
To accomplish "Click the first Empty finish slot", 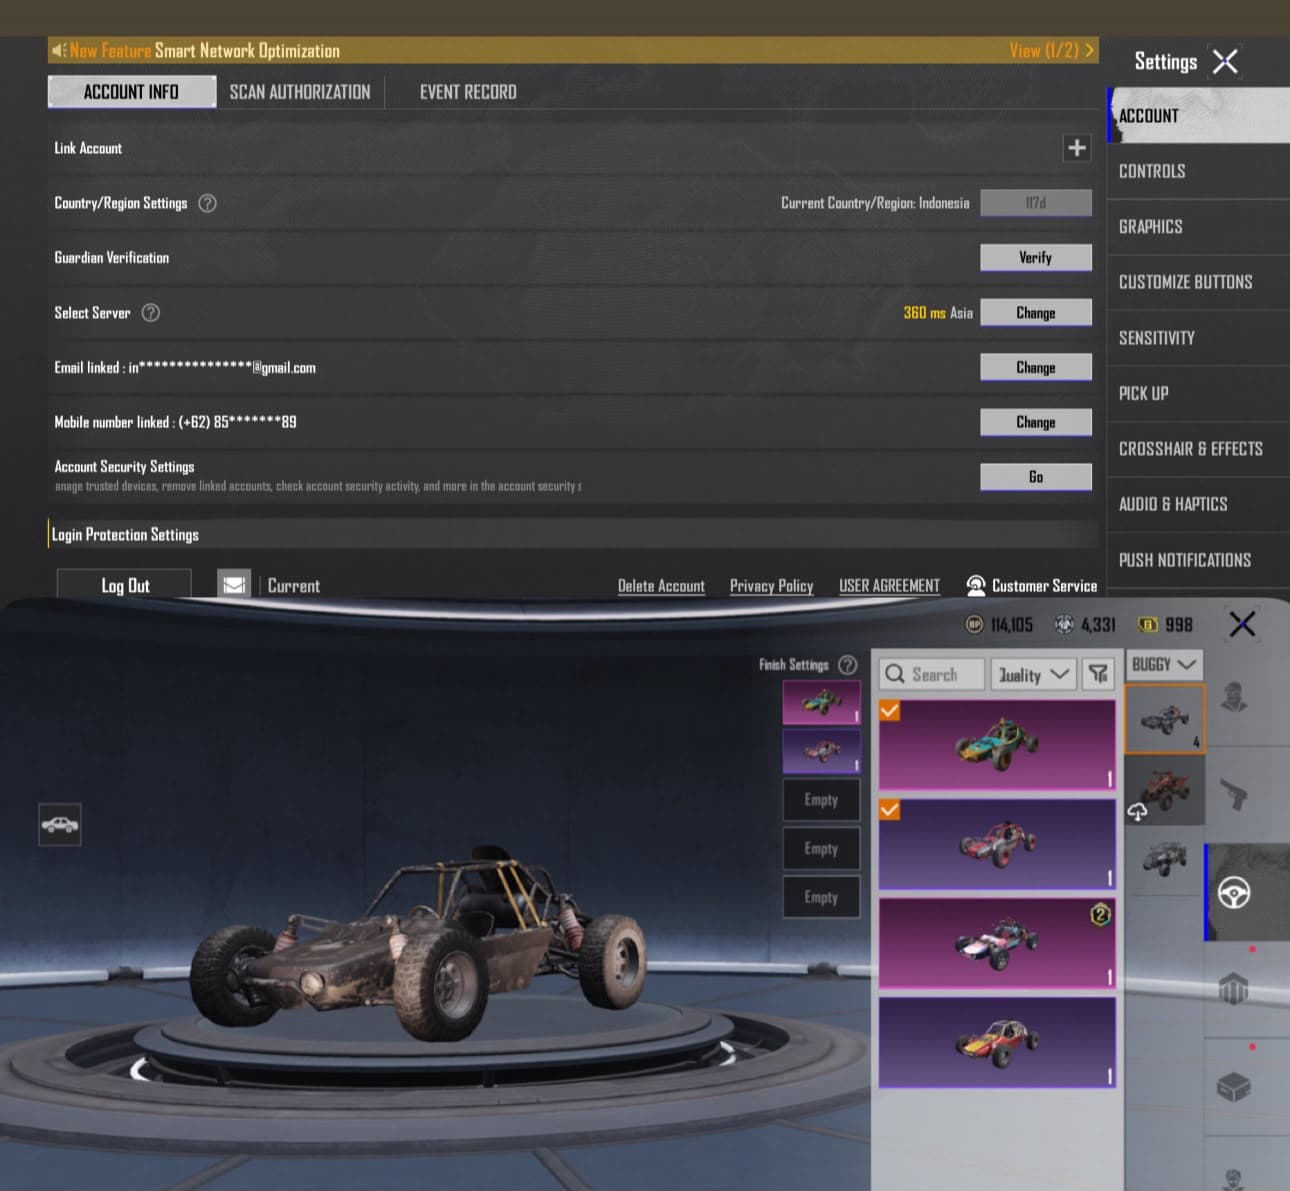I will (x=821, y=800).
